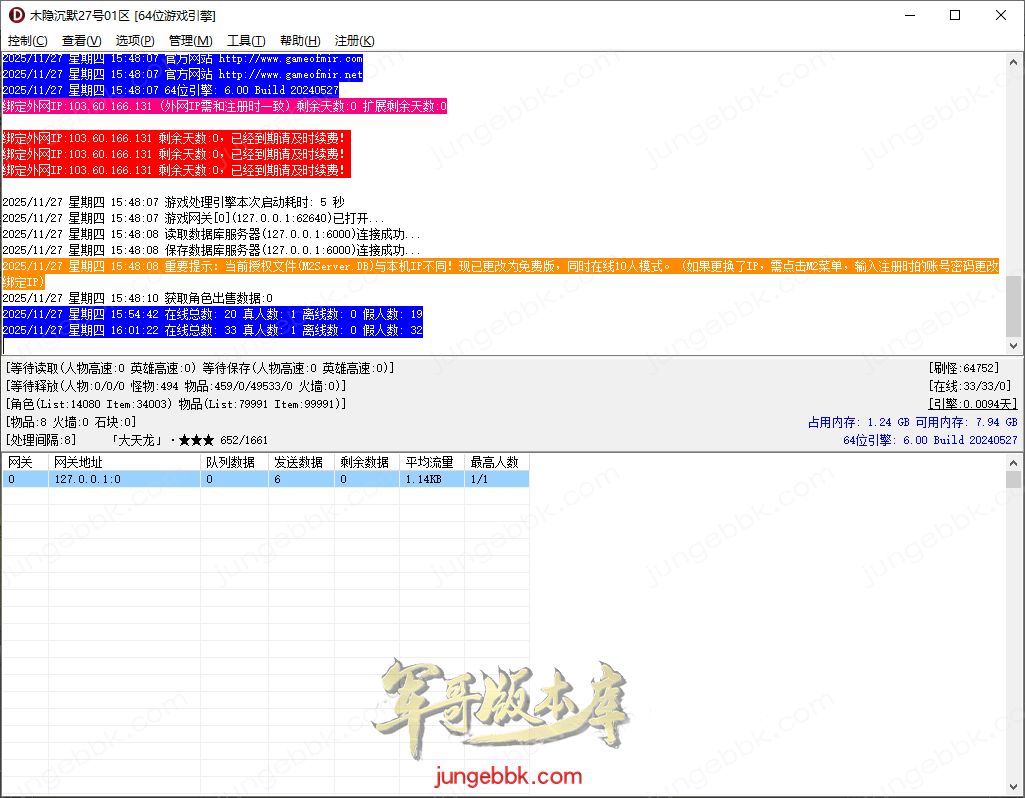
Task: Open the 查看(V) menu
Action: (81, 41)
